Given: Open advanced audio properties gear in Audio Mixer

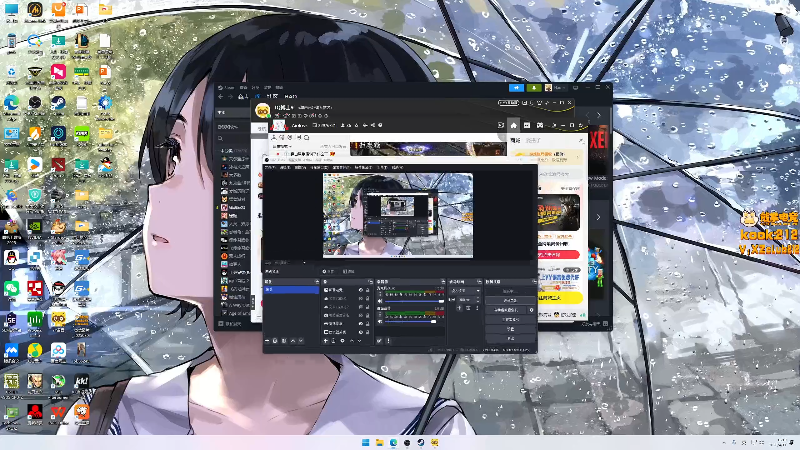Looking at the screenshot, I should pyautogui.click(x=379, y=341).
